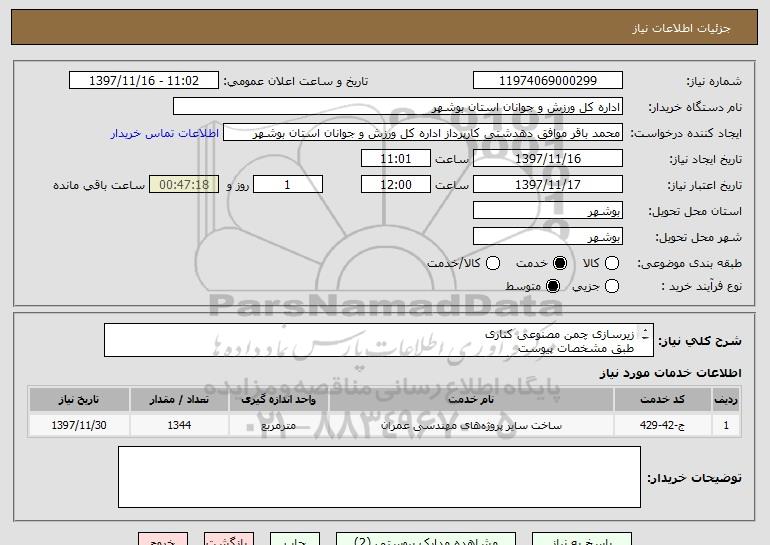Click the countdown timer 00:47:18
This screenshot has width=770, height=545.
tap(184, 185)
